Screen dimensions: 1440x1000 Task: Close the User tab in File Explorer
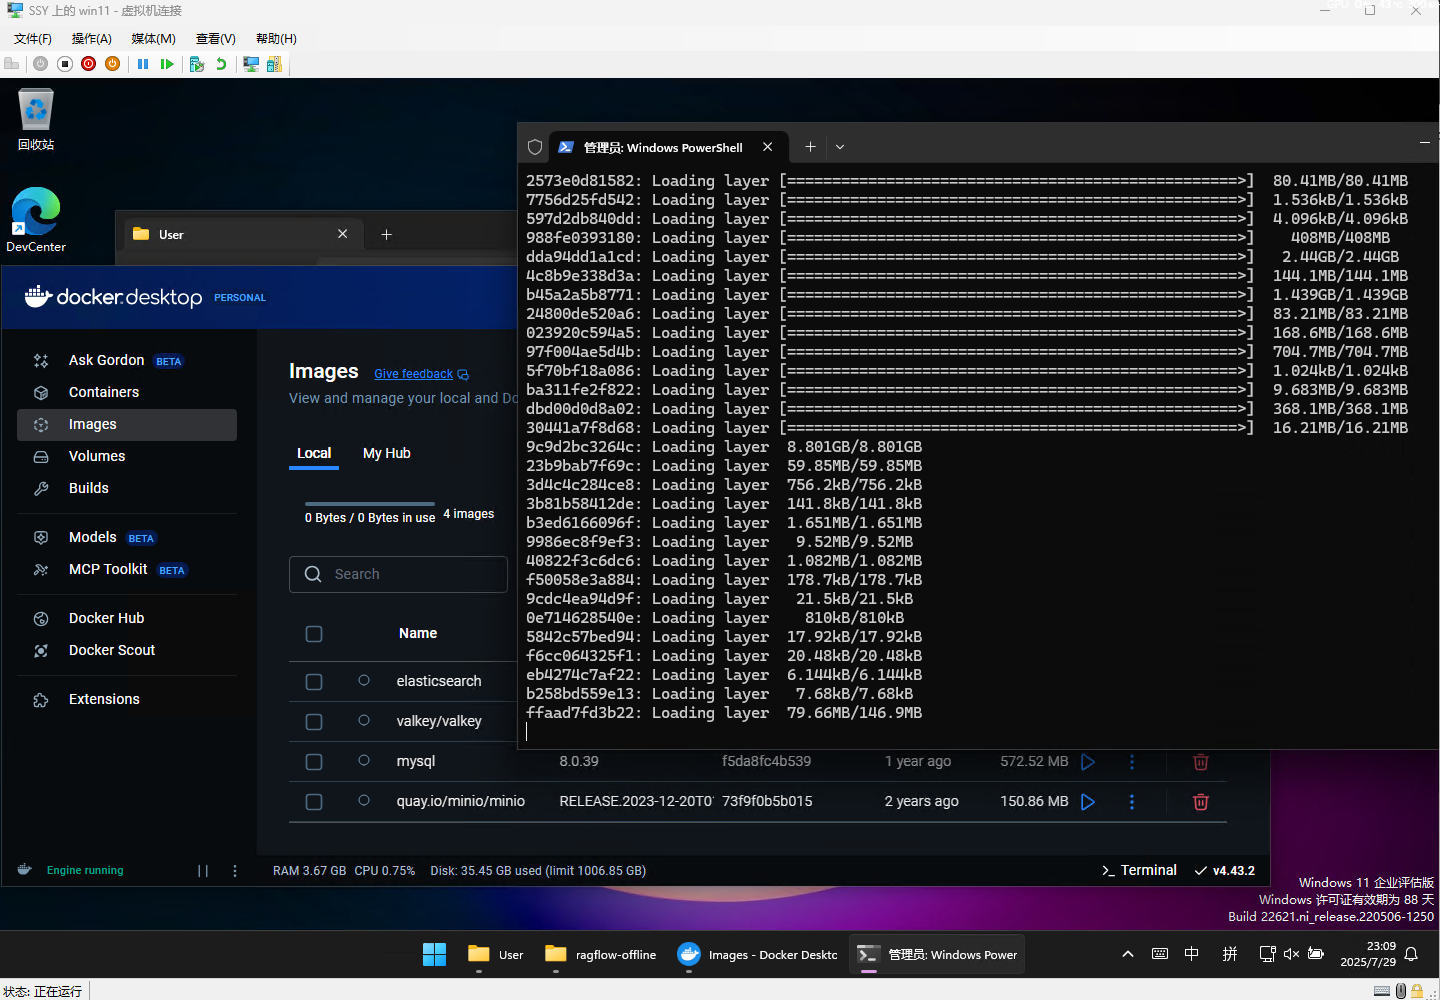(343, 234)
